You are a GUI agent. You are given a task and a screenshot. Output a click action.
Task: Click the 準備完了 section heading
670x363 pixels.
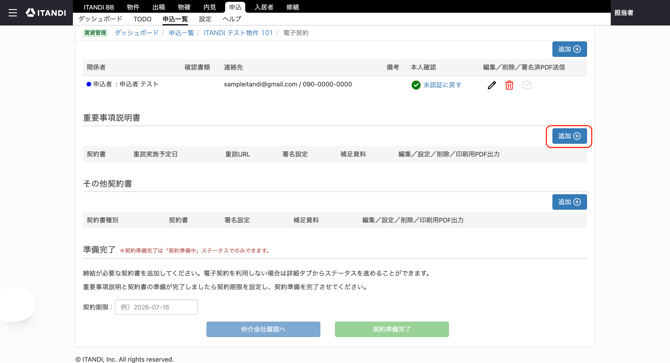pos(99,249)
